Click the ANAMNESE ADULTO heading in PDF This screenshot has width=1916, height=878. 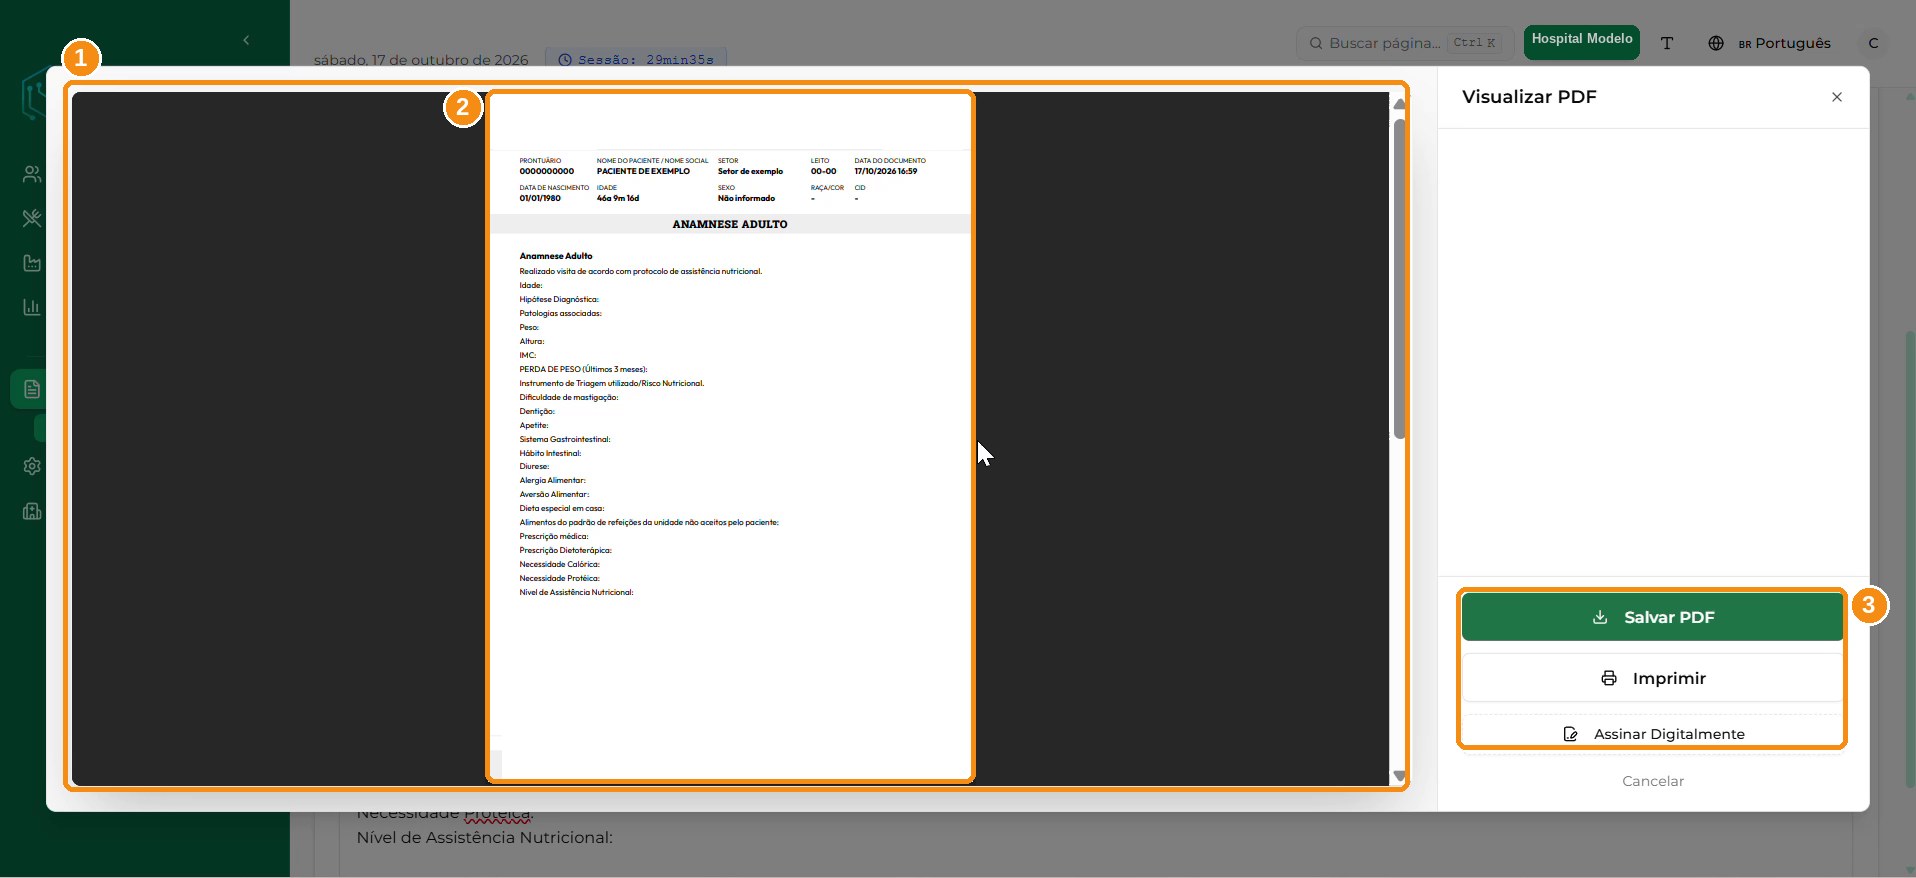730,224
